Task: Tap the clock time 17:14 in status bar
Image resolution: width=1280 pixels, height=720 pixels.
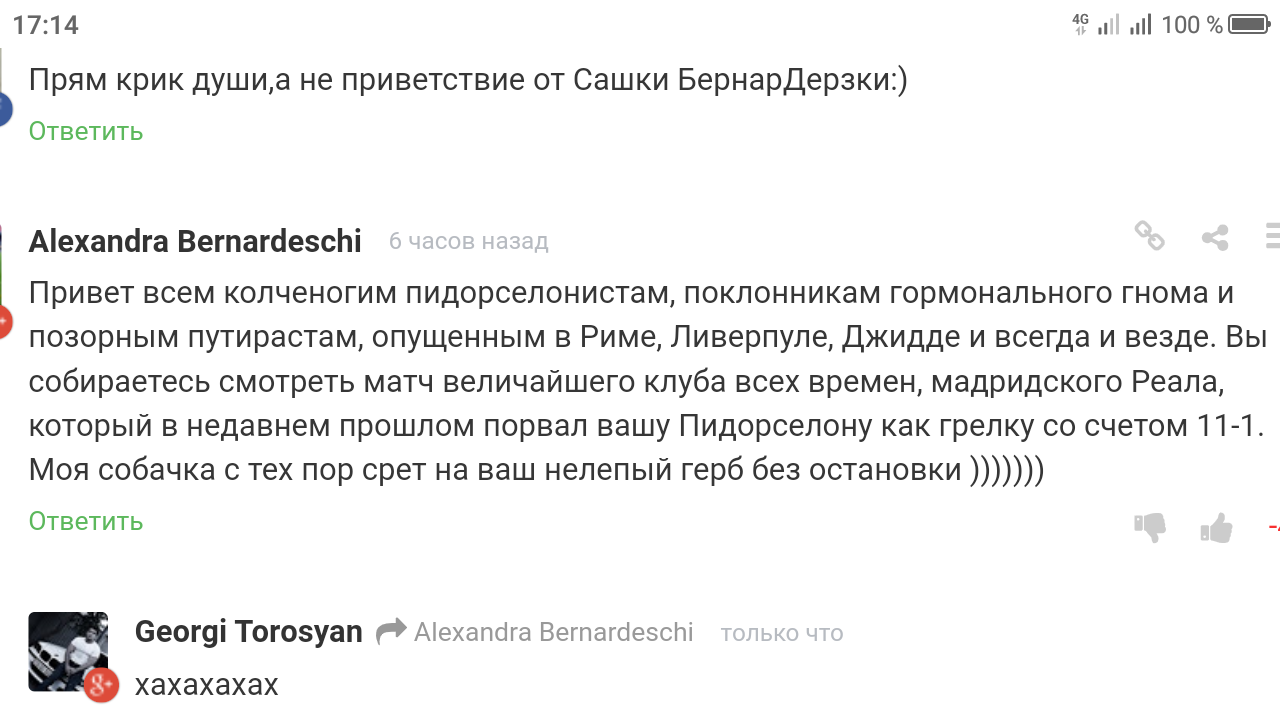Action: point(45,24)
